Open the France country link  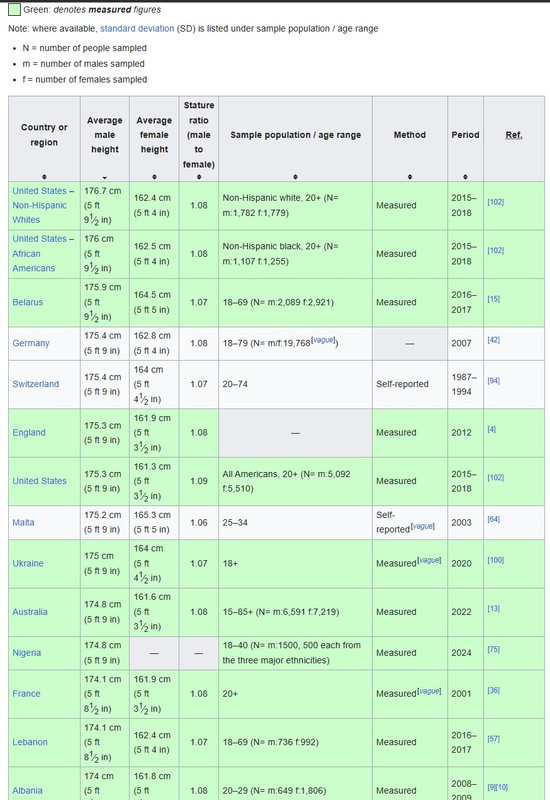pos(26,694)
